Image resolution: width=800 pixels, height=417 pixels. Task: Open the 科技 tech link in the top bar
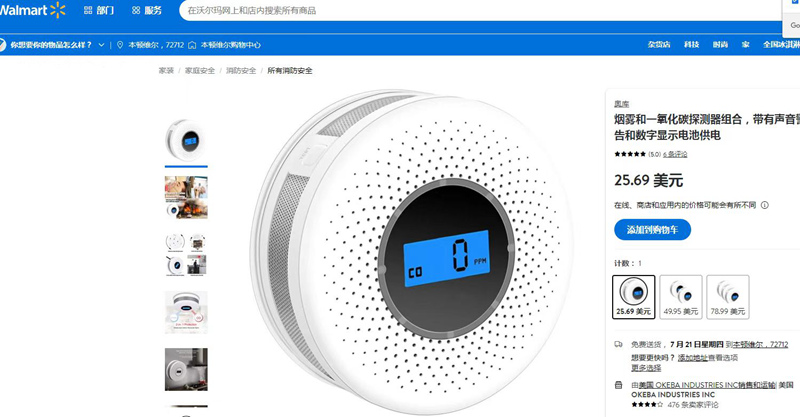[691, 45]
